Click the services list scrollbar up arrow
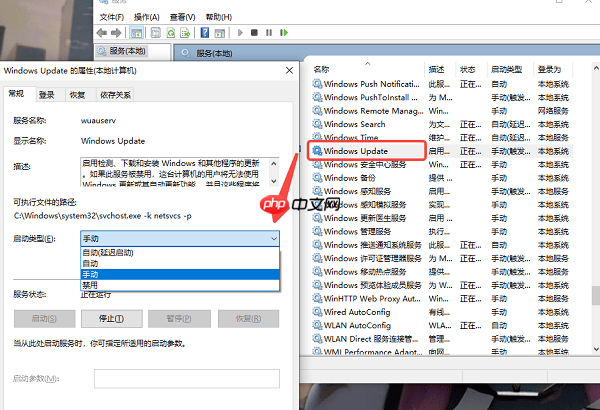 (596, 68)
